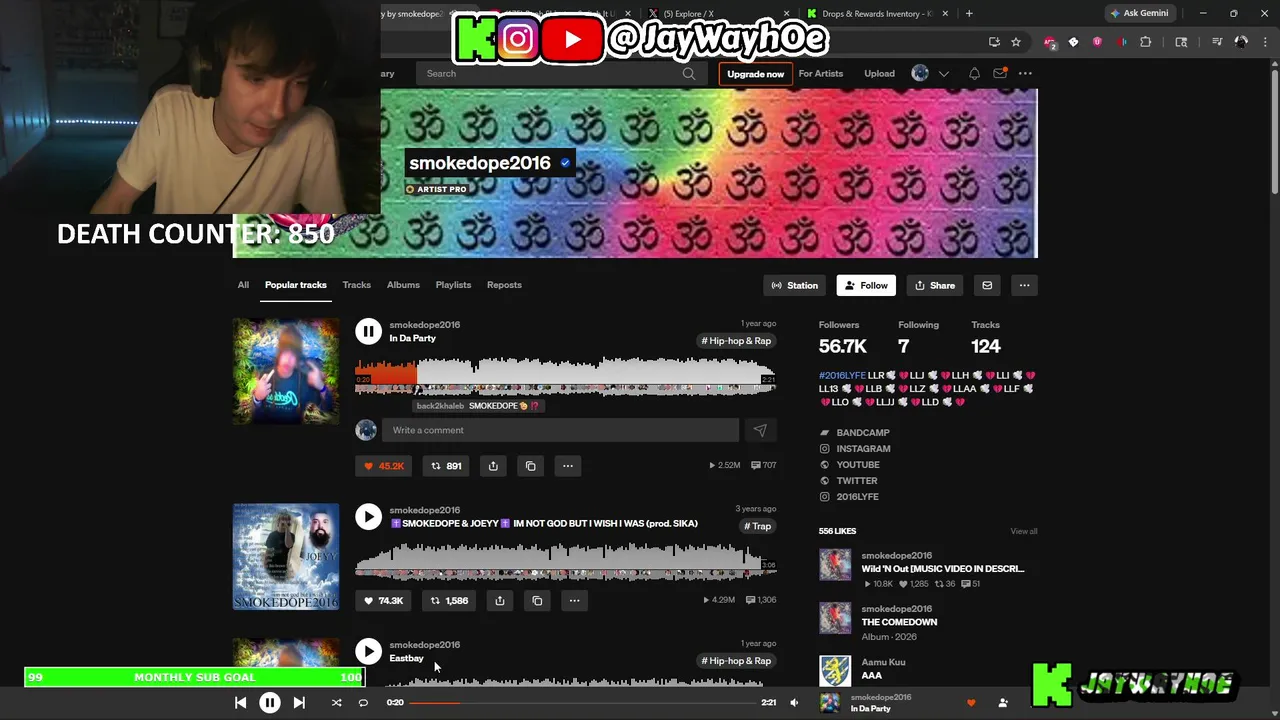The width and height of the screenshot is (1280, 720).
Task: Open the header more options menu
Action: (x=1025, y=73)
